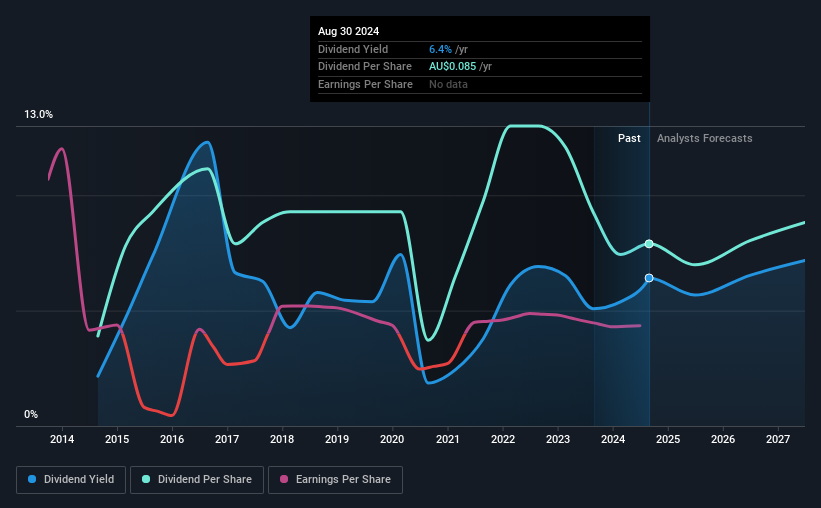
Task: Click the blue Dividend Yield legend dot
Action: click(x=32, y=479)
